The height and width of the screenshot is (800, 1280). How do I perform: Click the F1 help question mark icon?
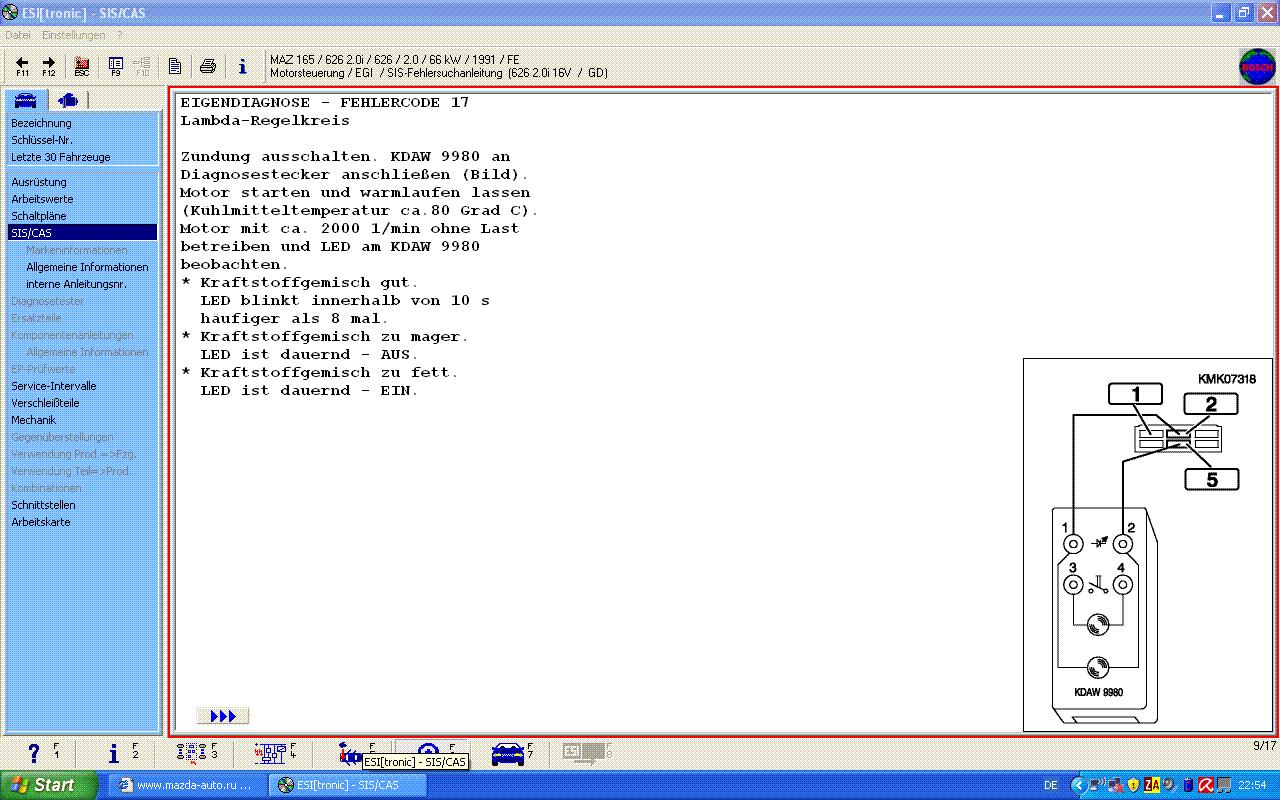[35, 753]
